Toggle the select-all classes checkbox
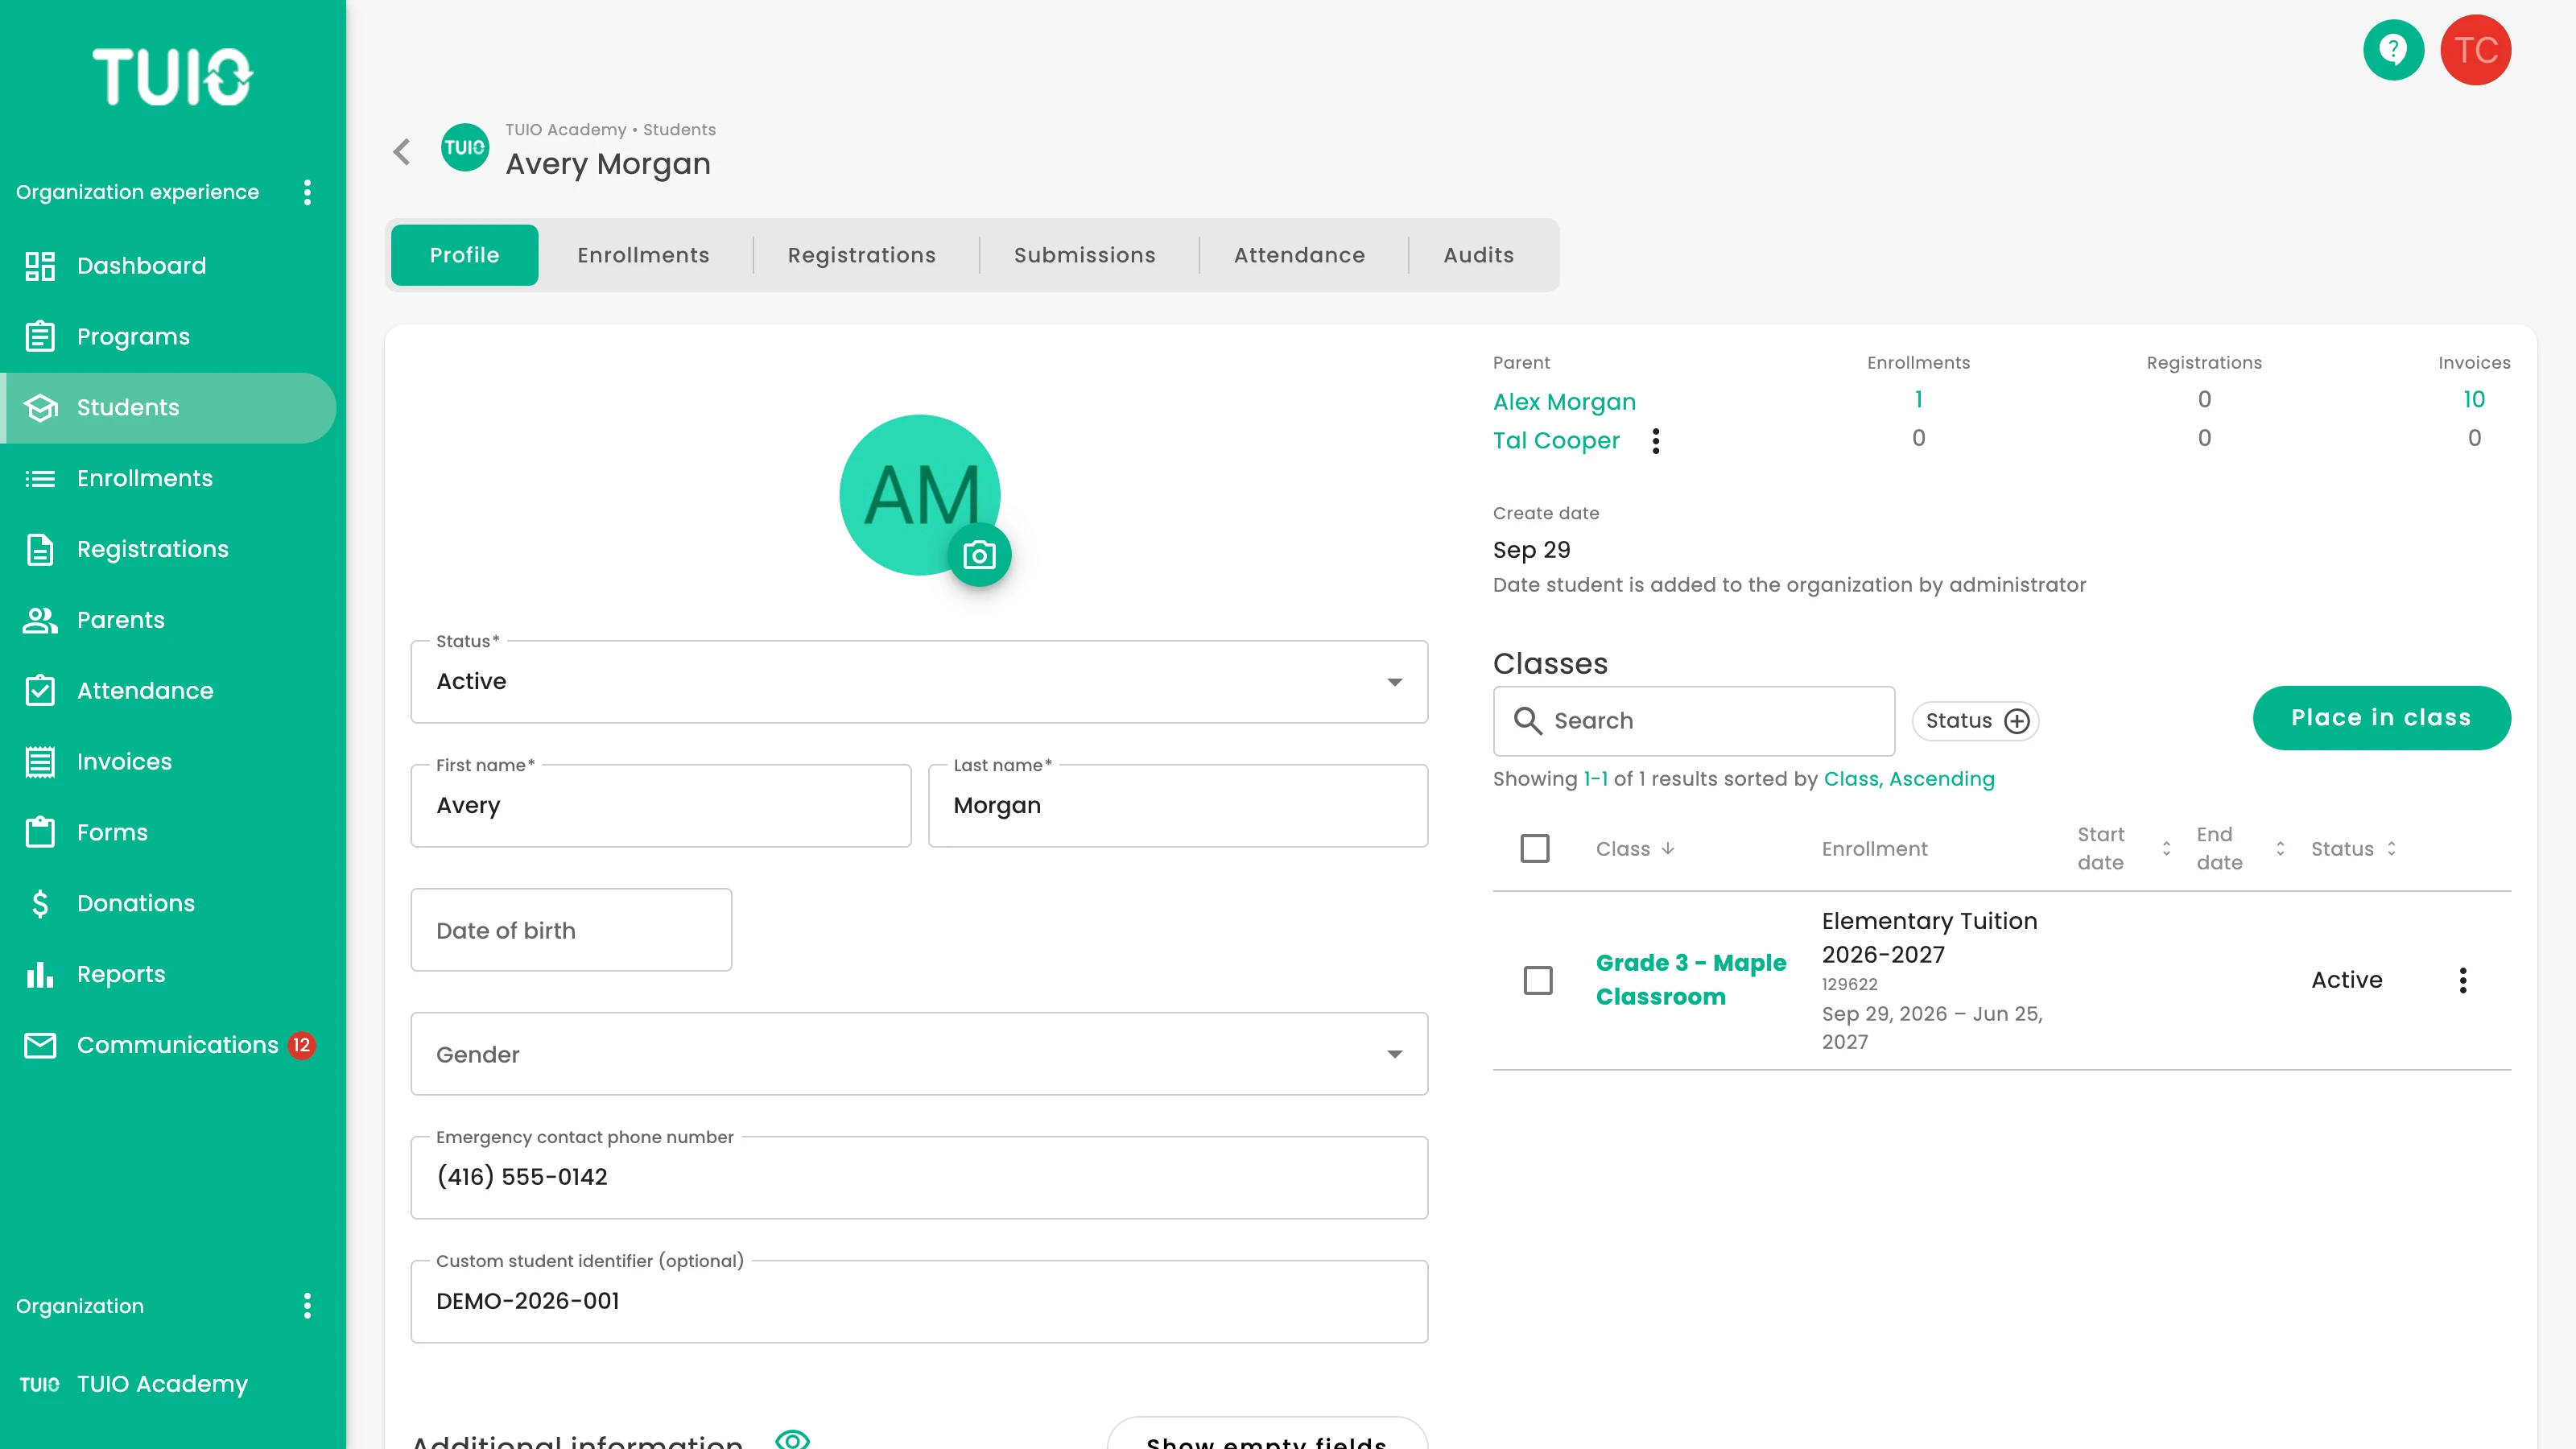Image resolution: width=2576 pixels, height=1449 pixels. [x=1535, y=849]
